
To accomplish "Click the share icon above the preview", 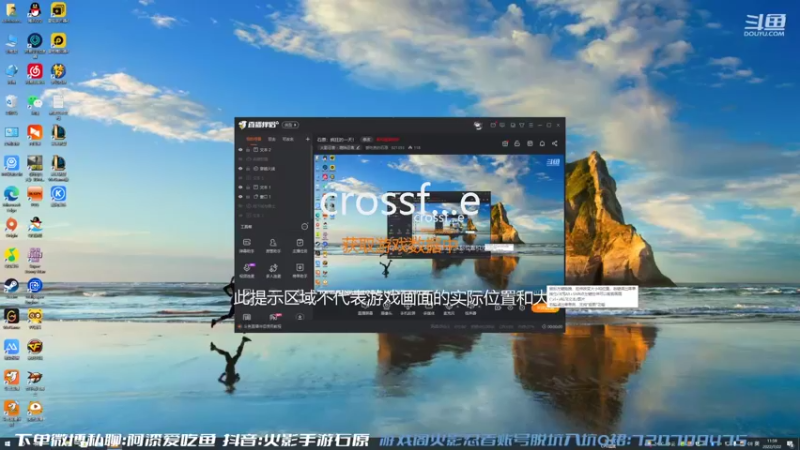I will (555, 144).
